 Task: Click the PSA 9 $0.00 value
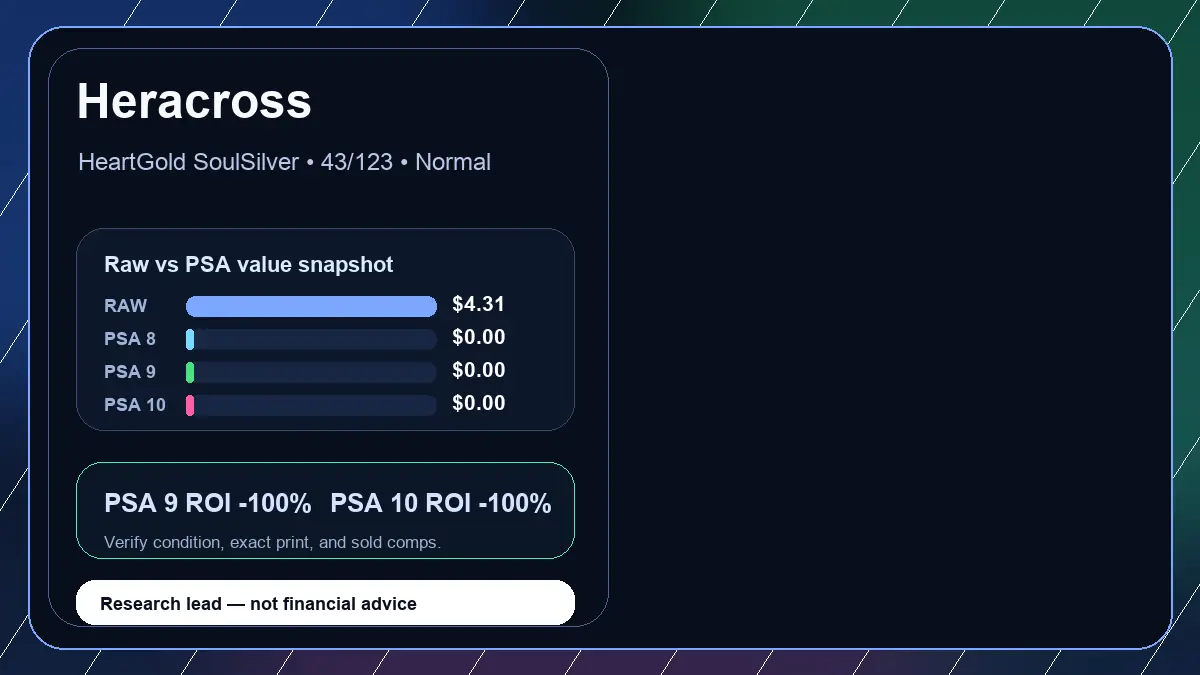click(479, 371)
